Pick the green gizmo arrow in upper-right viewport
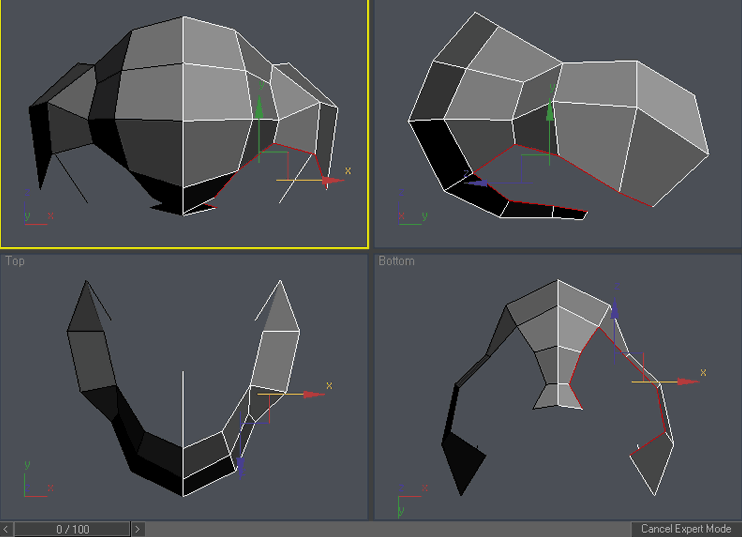Screen dimensions: 742x537 (x=549, y=111)
